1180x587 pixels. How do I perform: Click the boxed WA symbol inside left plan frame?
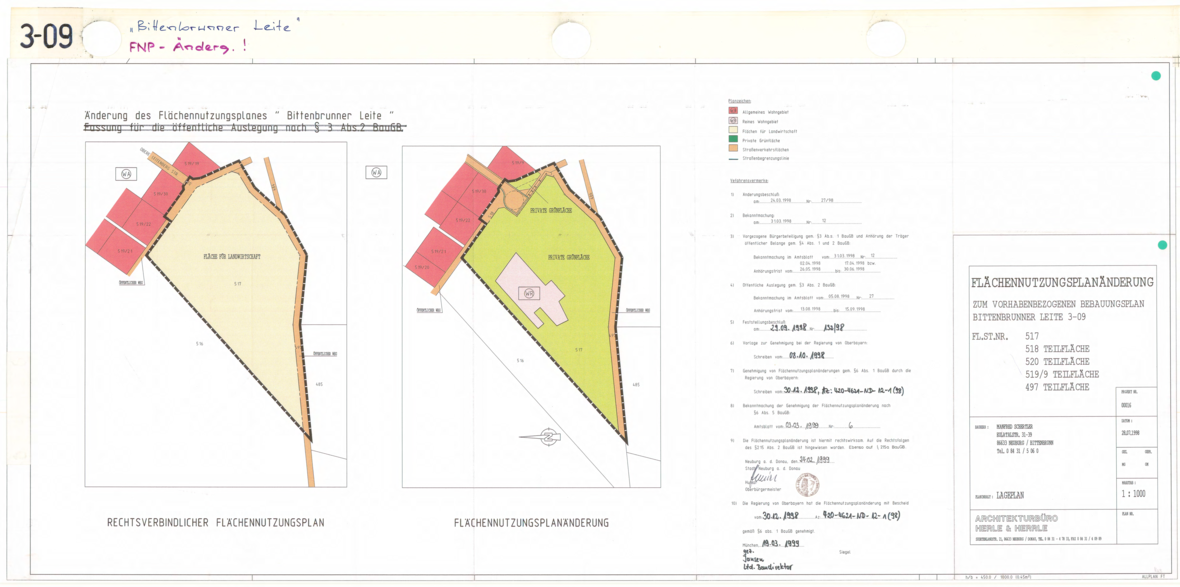pyautogui.click(x=126, y=174)
